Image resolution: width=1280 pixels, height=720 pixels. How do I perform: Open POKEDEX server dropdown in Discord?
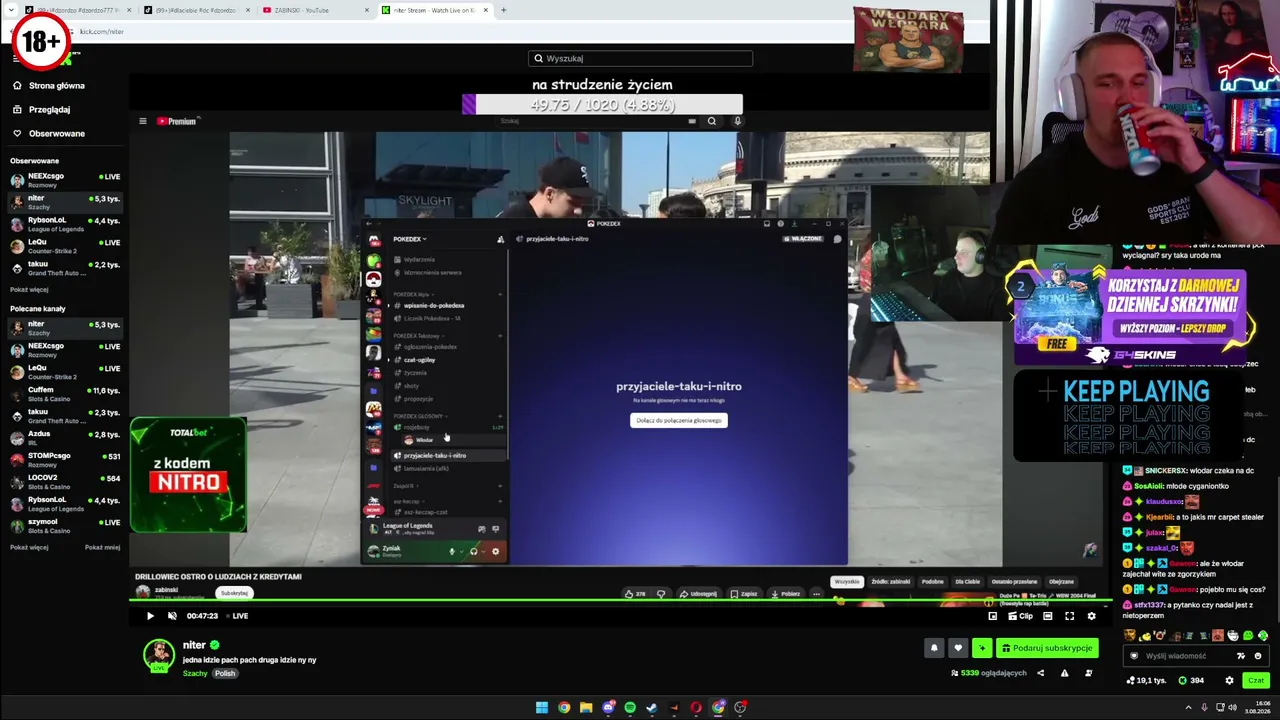[410, 239]
